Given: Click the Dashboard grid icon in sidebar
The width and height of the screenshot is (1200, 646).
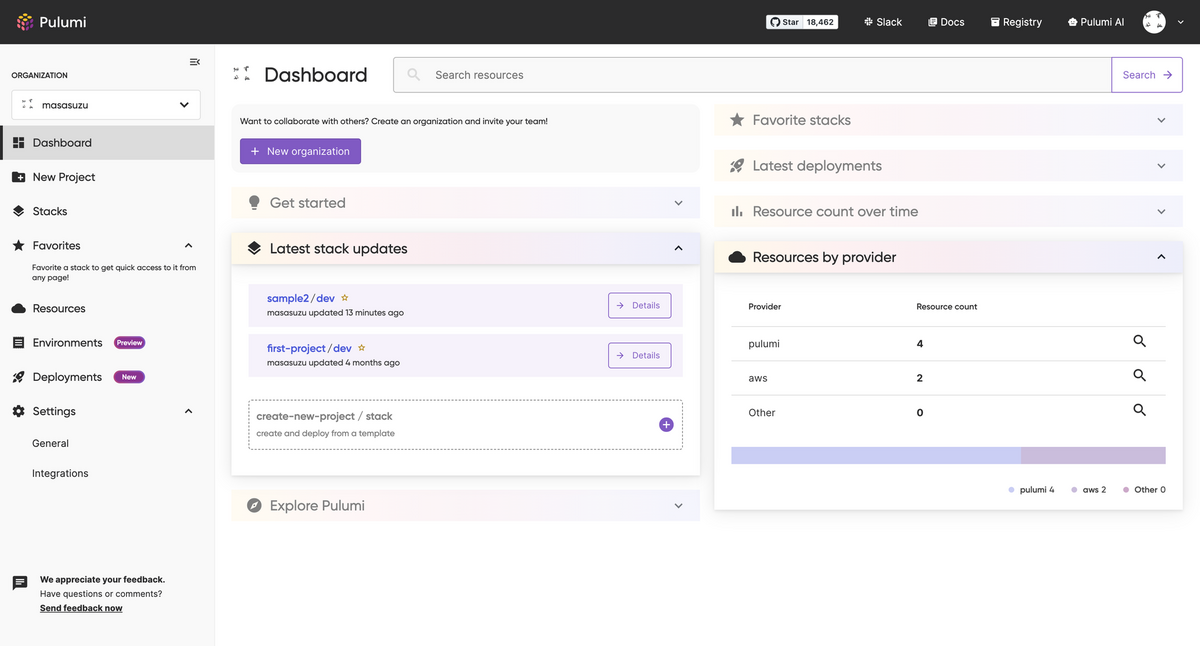Looking at the screenshot, I should click(x=18, y=143).
